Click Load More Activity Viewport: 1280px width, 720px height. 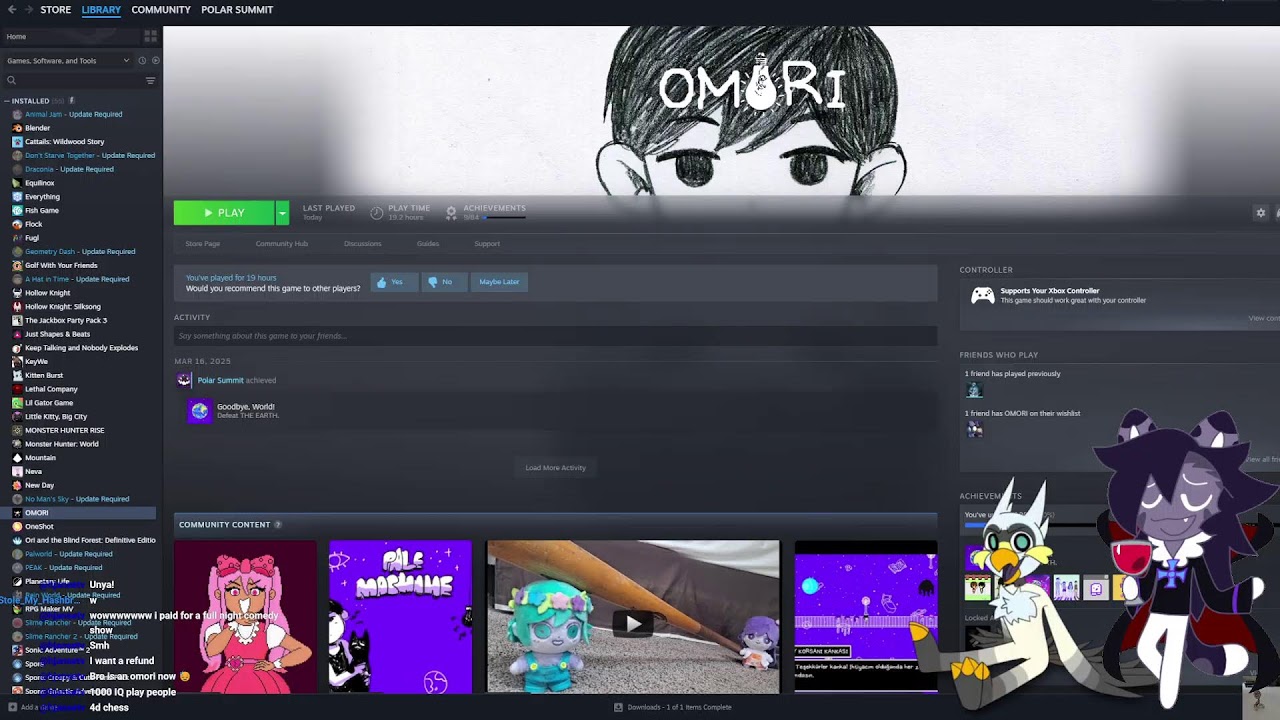point(556,468)
